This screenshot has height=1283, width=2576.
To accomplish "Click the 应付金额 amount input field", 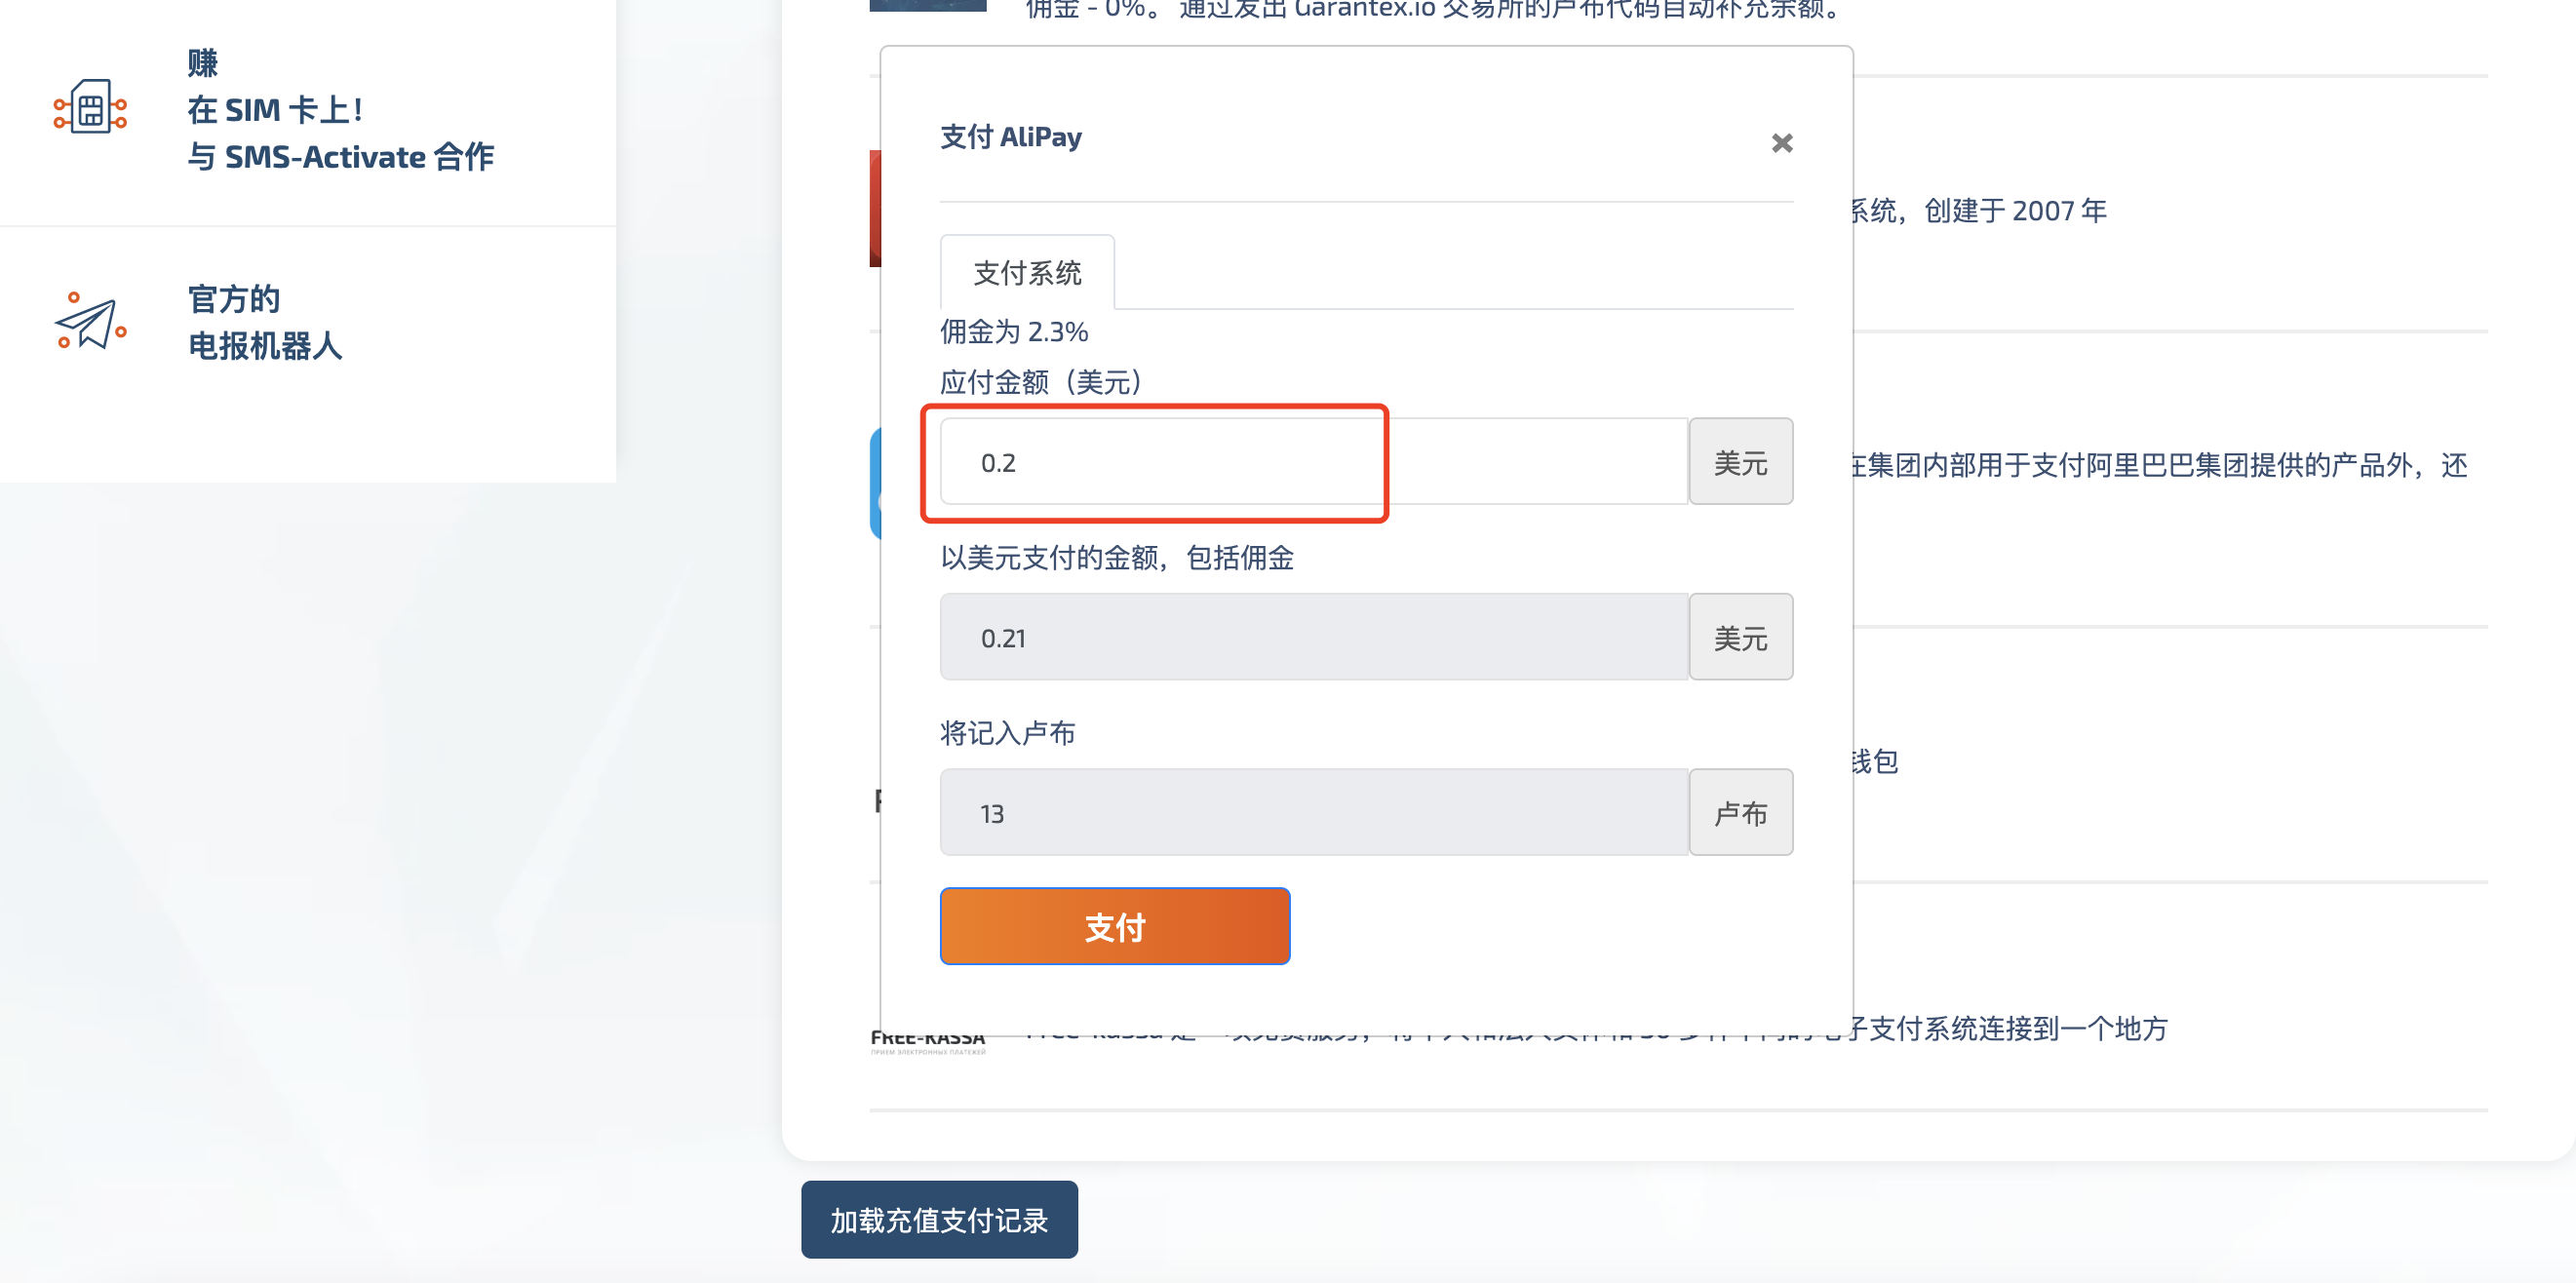I will [x=1314, y=462].
